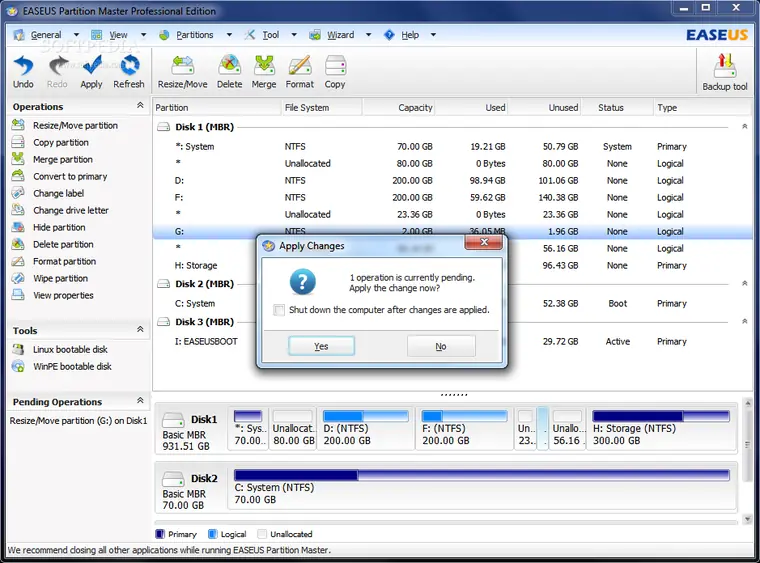Open the Wizard menu

click(340, 35)
